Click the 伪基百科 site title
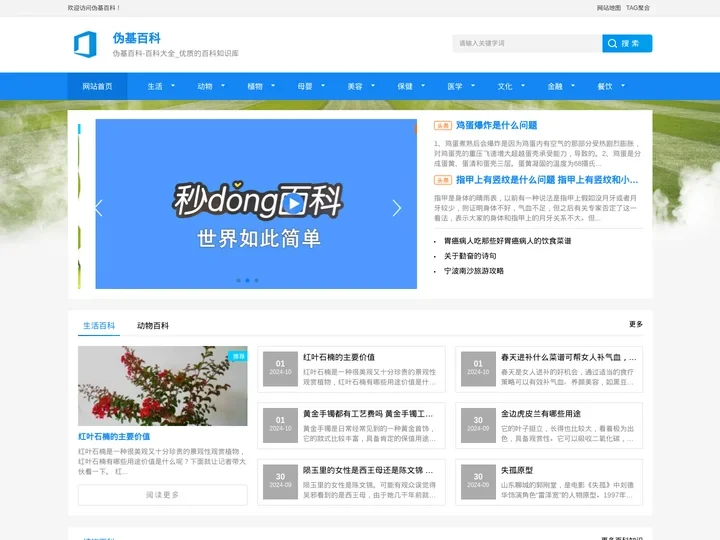The height and width of the screenshot is (540, 720). pyautogui.click(x=136, y=38)
